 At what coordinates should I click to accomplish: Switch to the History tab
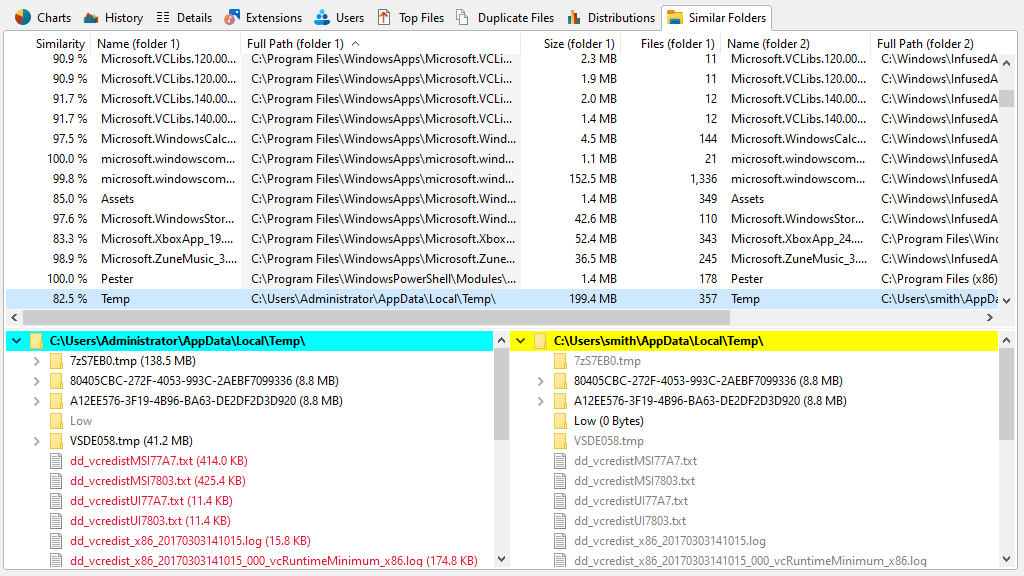click(x=114, y=18)
